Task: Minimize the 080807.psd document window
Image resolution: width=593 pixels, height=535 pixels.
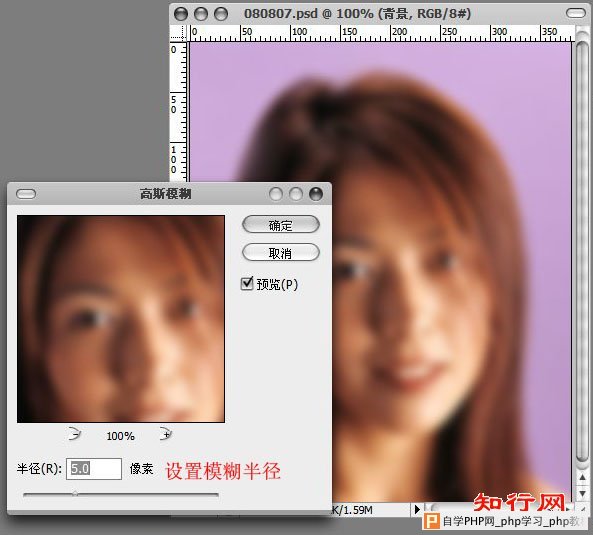Action: pyautogui.click(x=201, y=14)
